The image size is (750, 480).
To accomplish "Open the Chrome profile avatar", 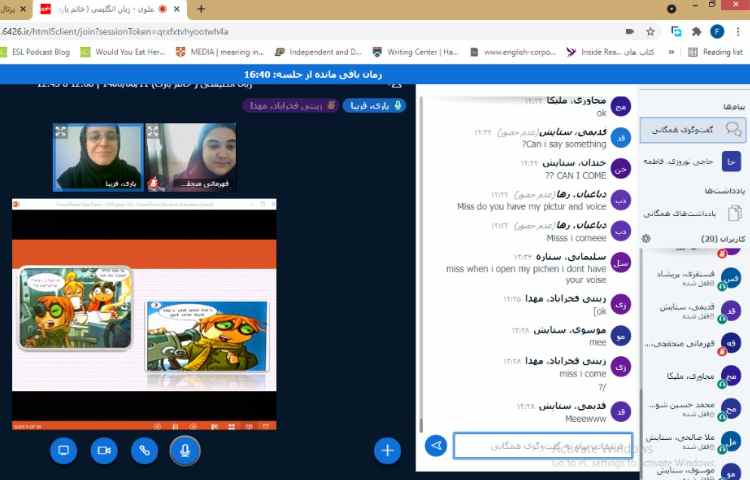I will tap(717, 32).
